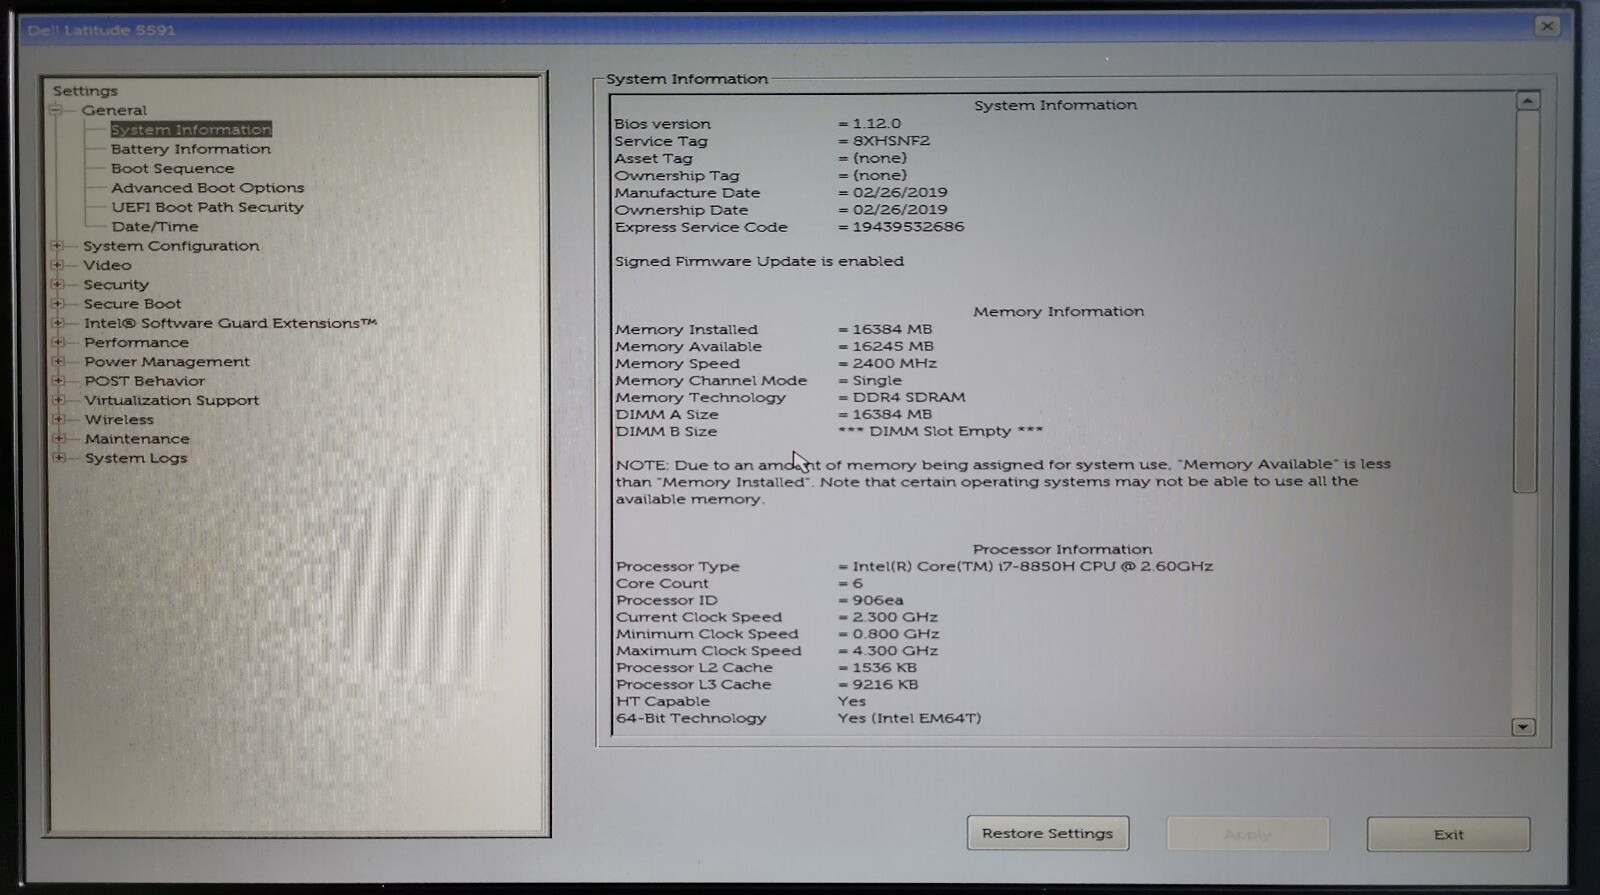The height and width of the screenshot is (895, 1600).
Task: Select the Maintenance category label
Action: point(137,439)
